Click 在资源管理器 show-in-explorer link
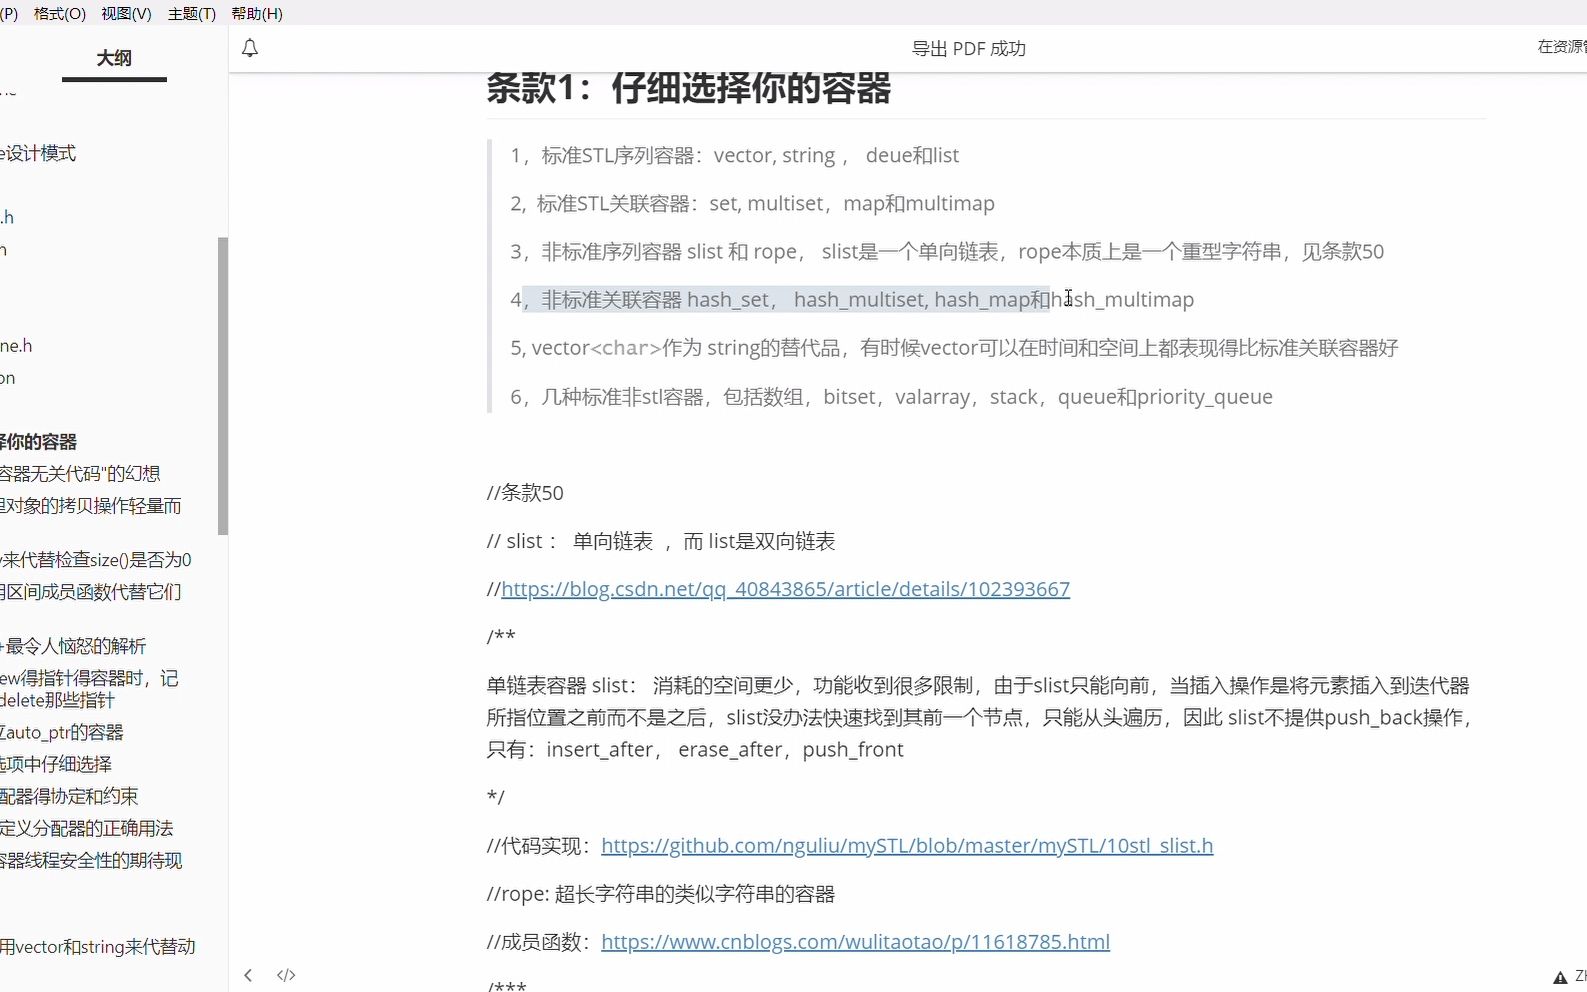This screenshot has height=992, width=1587. (x=1561, y=47)
